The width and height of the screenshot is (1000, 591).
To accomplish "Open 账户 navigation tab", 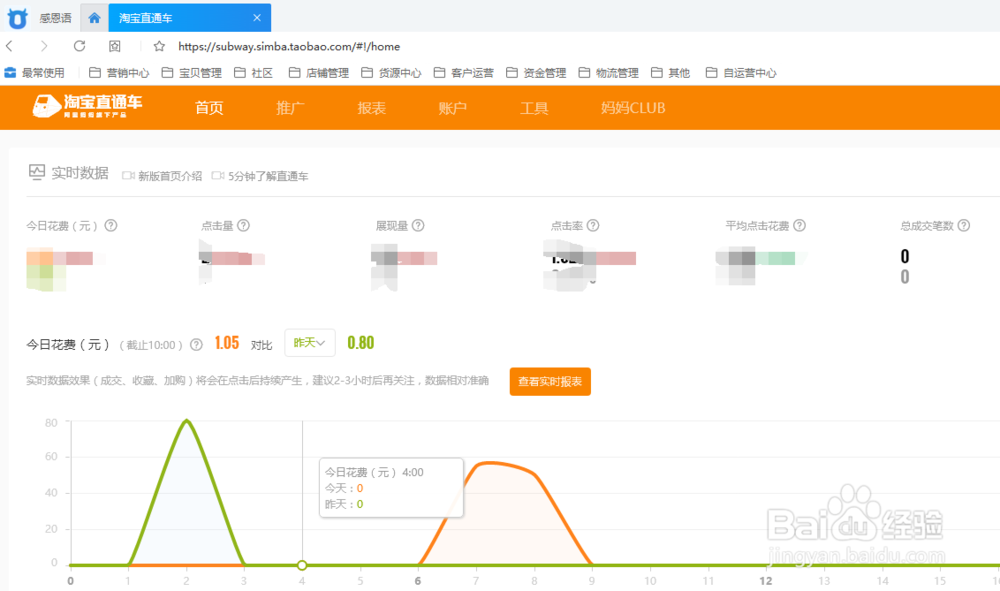I will pos(452,108).
